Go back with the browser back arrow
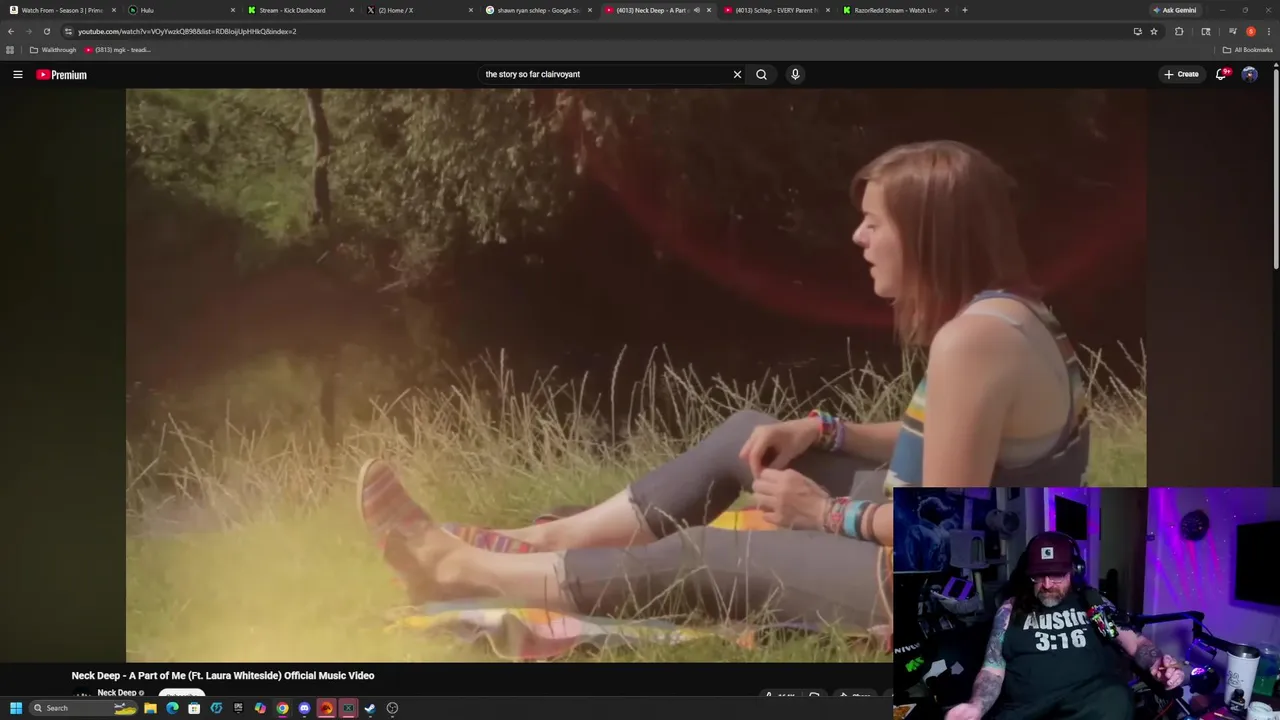The image size is (1280, 720). click(11, 31)
